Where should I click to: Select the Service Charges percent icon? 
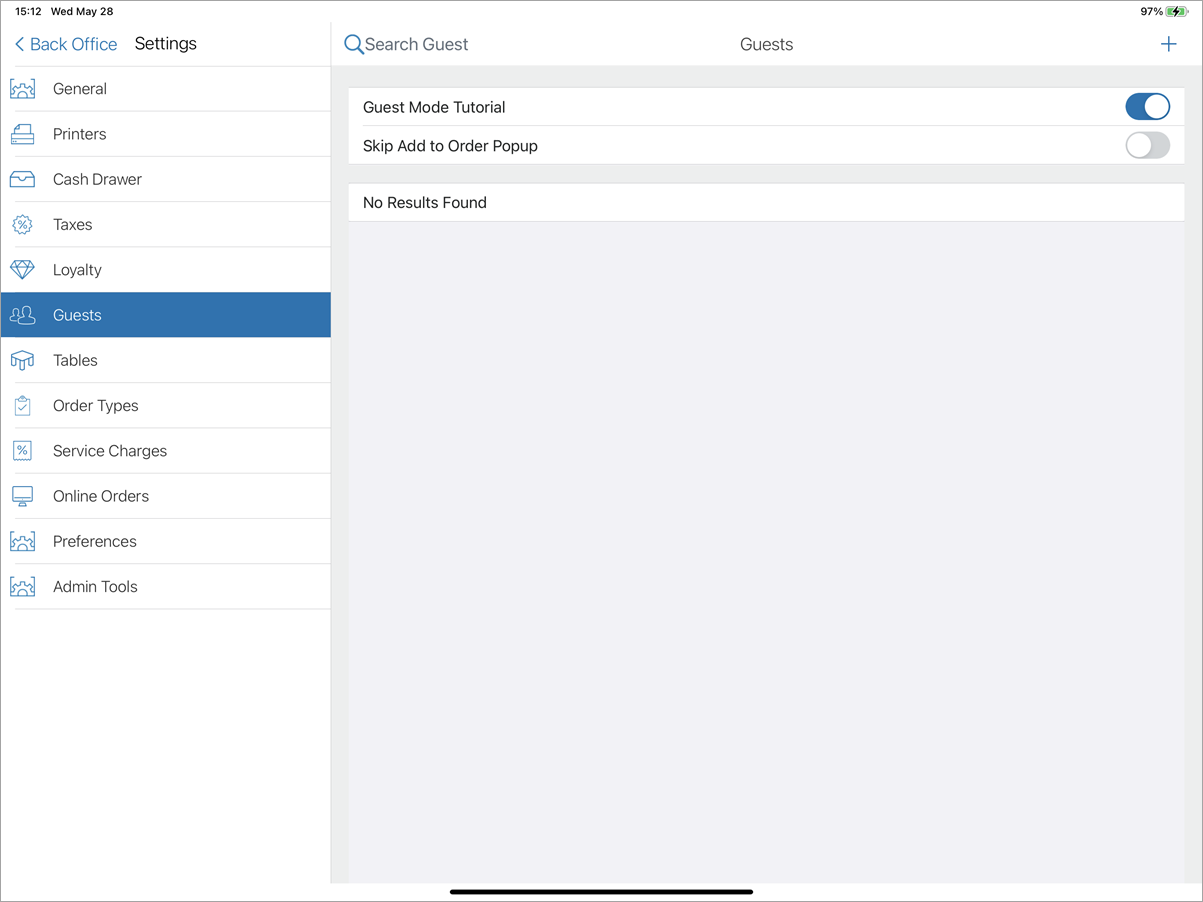pyautogui.click(x=22, y=450)
